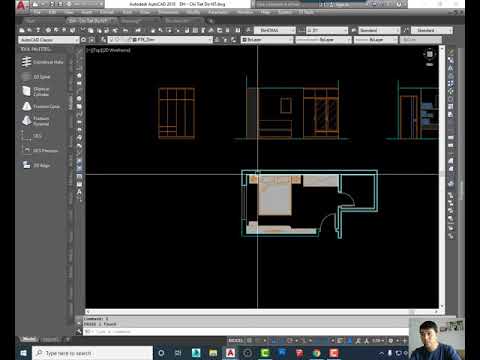Viewport: 480px width, 360px height.
Task: Open the Draw menu
Action: 145,12
